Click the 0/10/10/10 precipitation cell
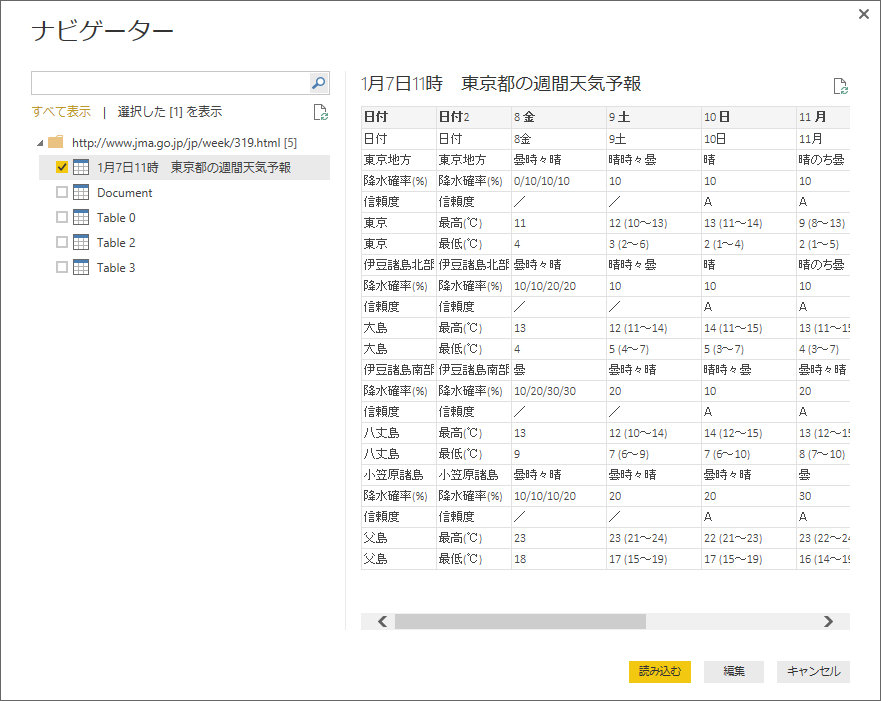 pos(558,181)
